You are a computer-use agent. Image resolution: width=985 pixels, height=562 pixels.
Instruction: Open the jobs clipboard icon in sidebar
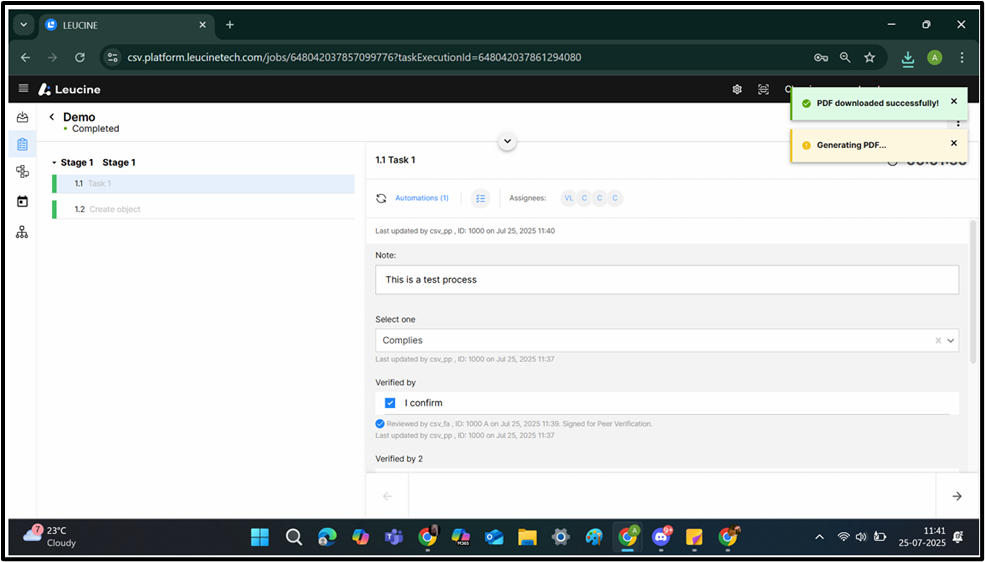tap(22, 145)
